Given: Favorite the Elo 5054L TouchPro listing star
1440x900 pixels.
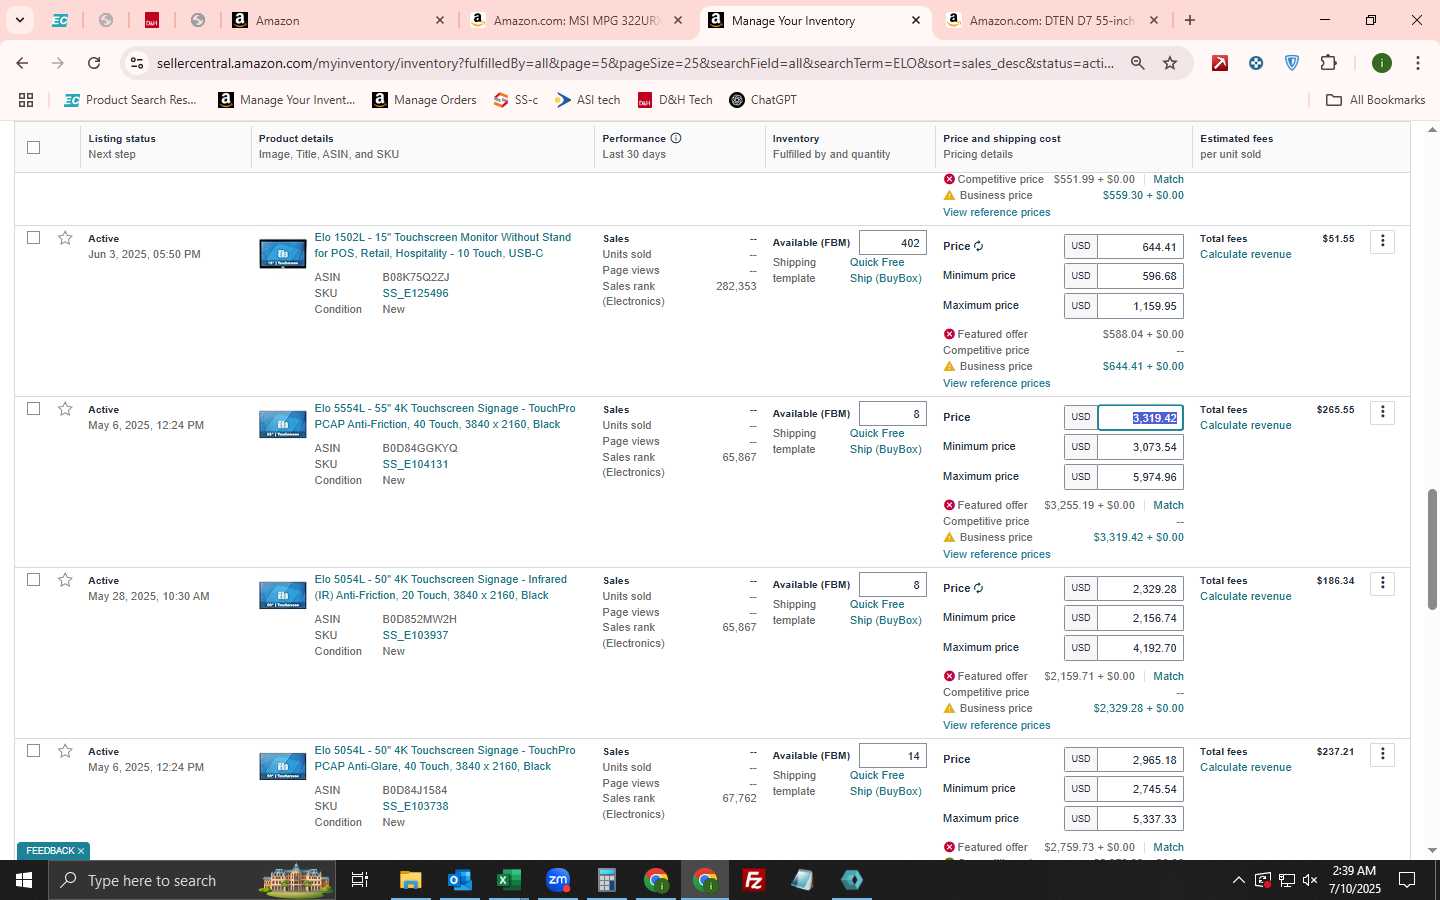Looking at the screenshot, I should tap(65, 751).
